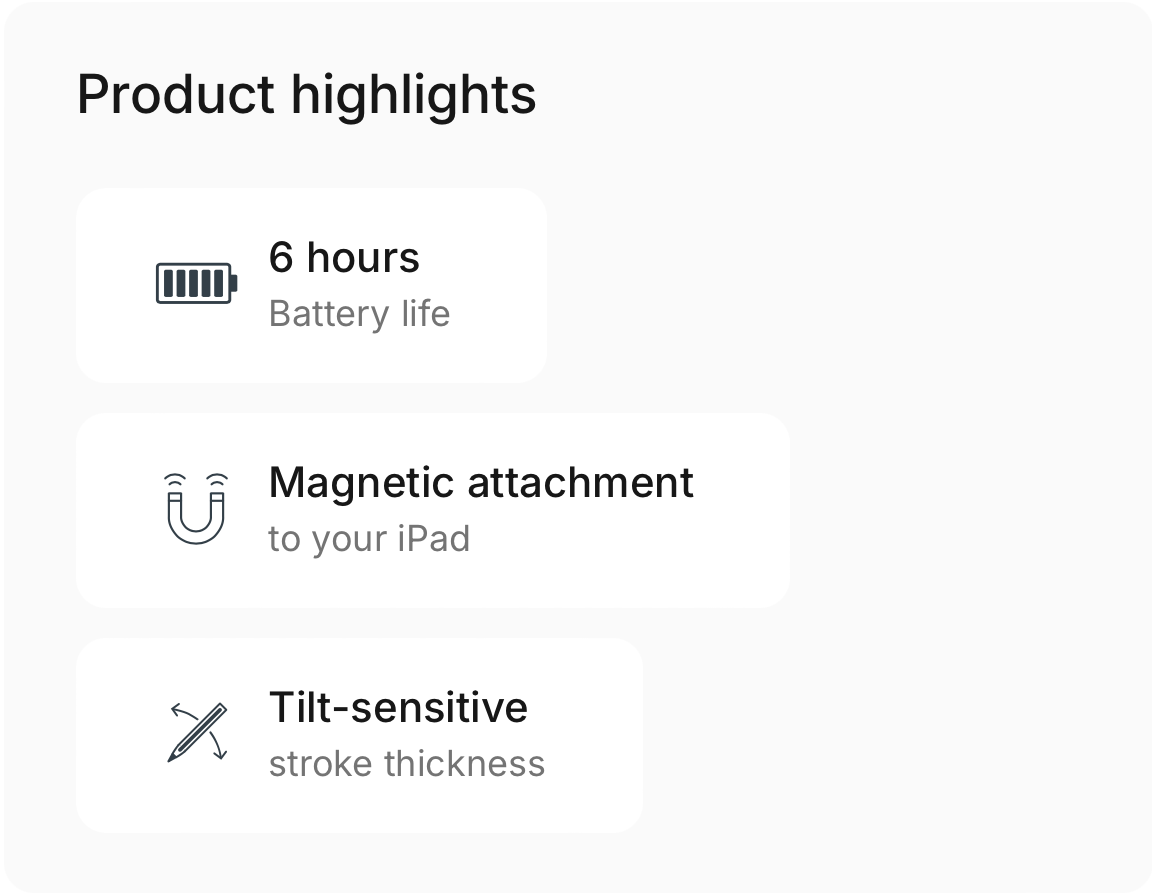Click the battery icon
Viewport: 1152px width, 894px height.
click(x=196, y=284)
